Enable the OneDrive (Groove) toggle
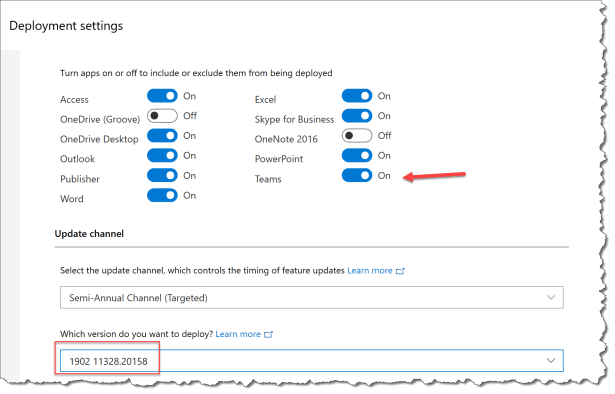Screen dimensions: 615x394 coord(162,116)
